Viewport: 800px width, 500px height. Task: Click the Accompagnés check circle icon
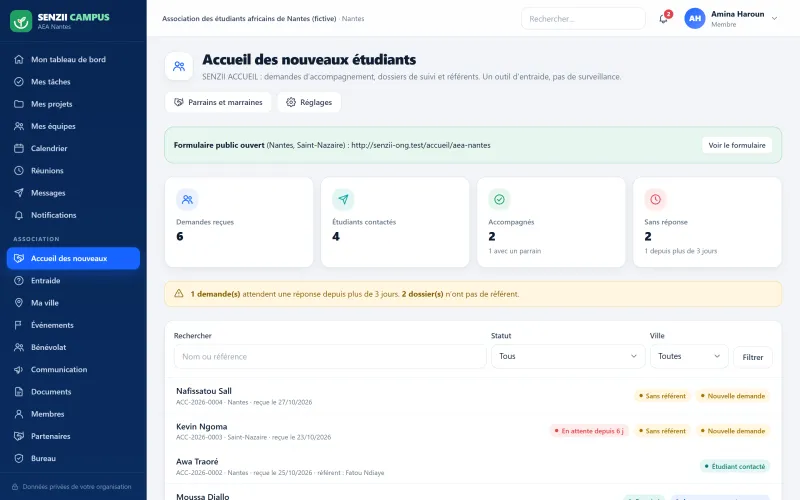[x=499, y=199]
